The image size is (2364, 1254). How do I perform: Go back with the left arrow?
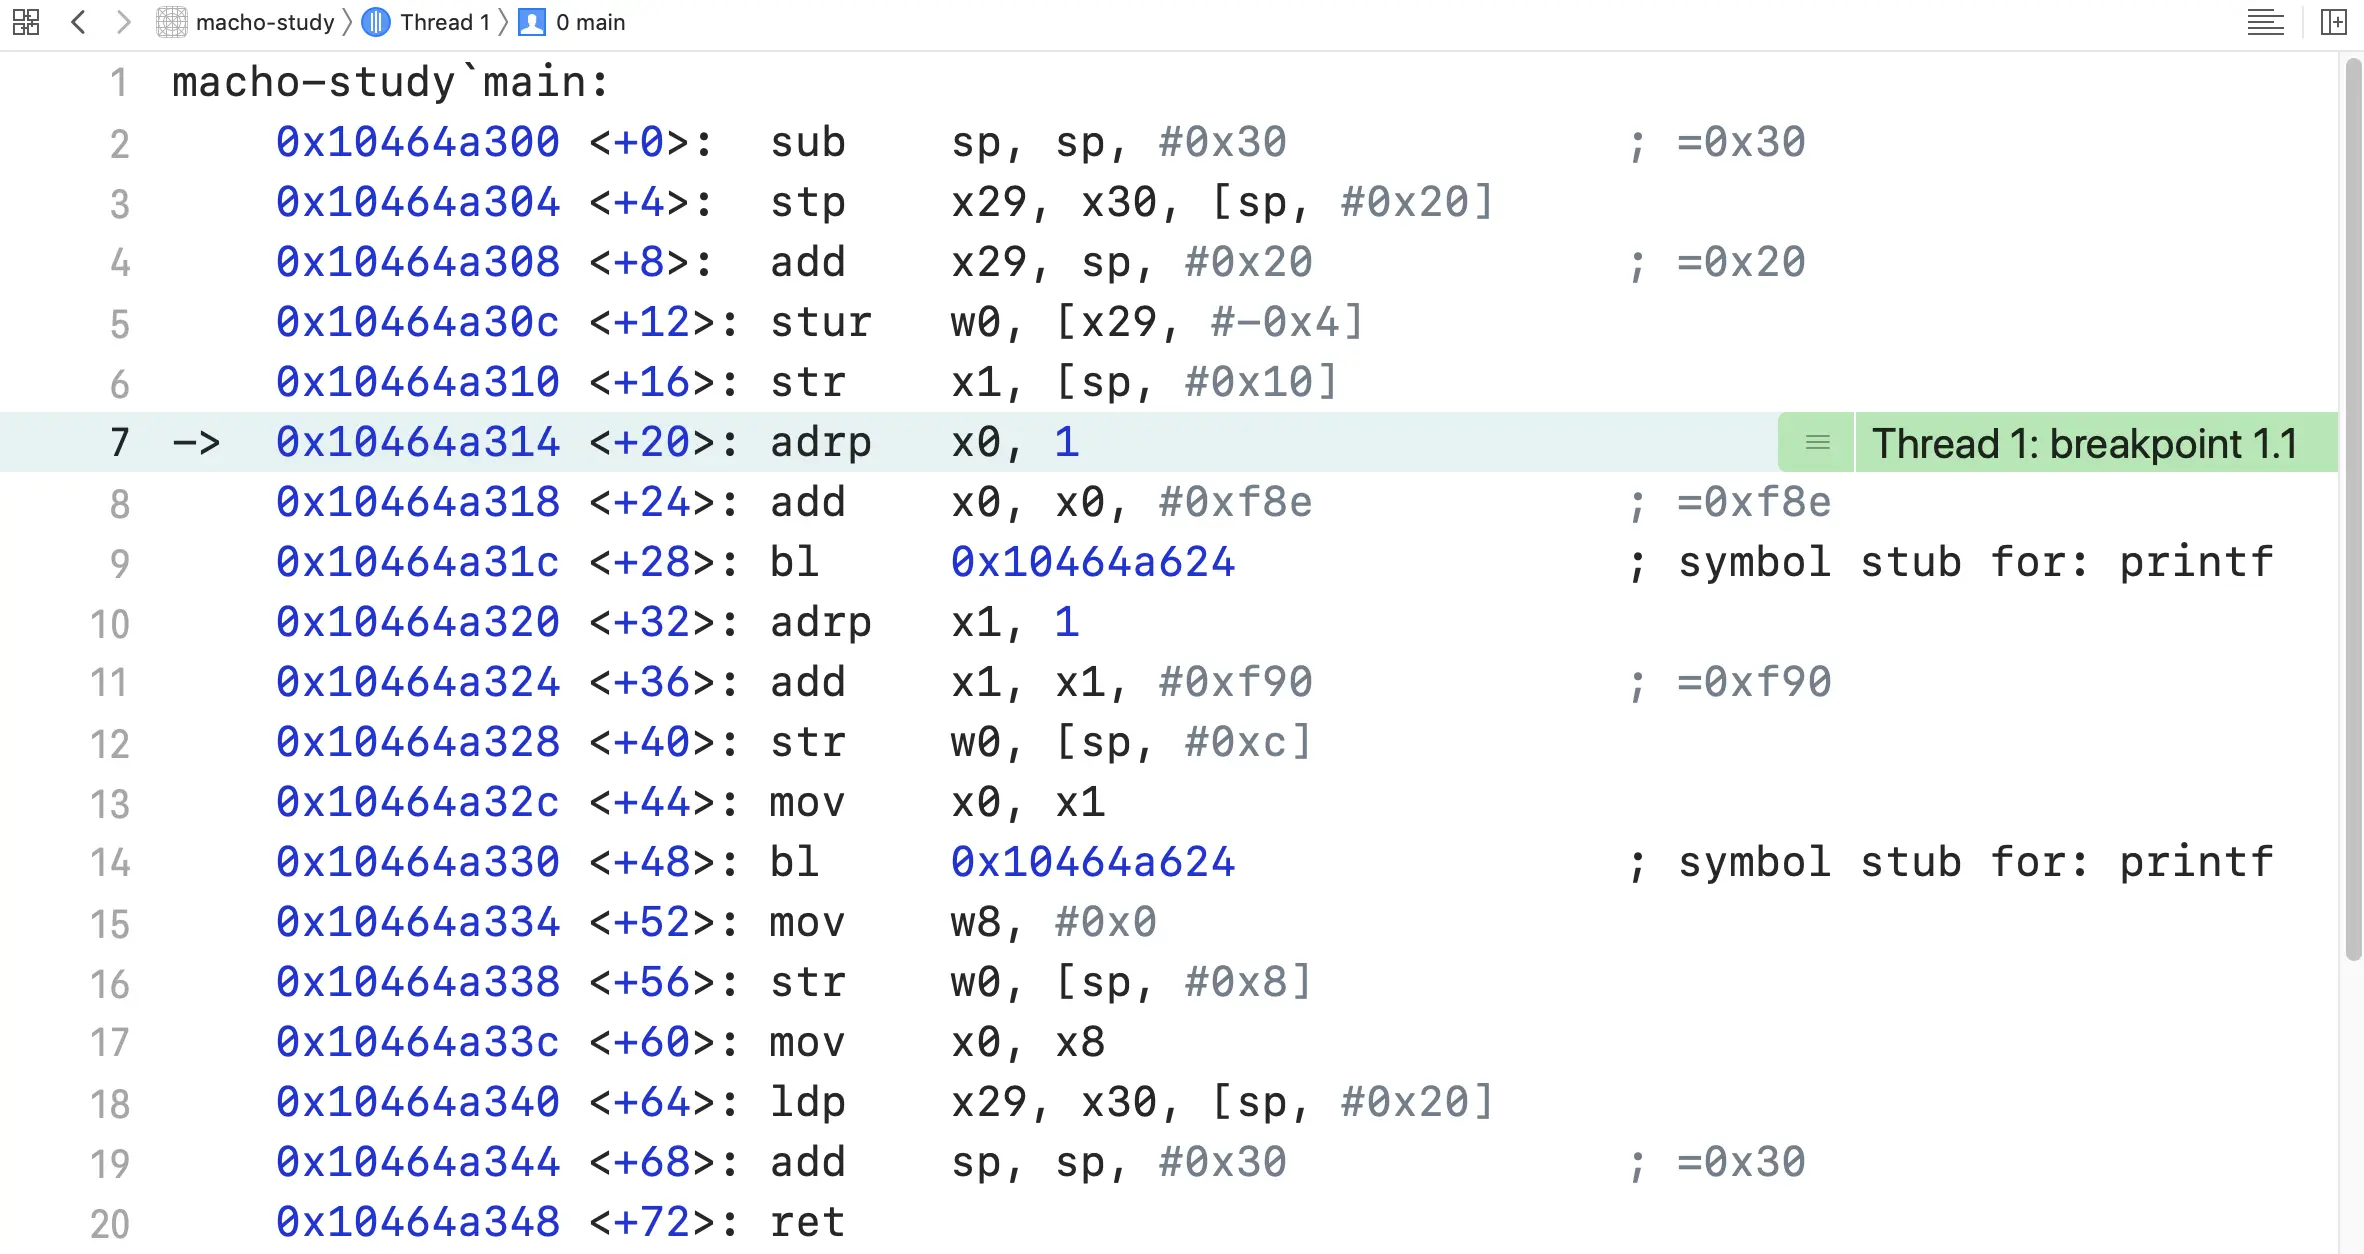[x=79, y=22]
